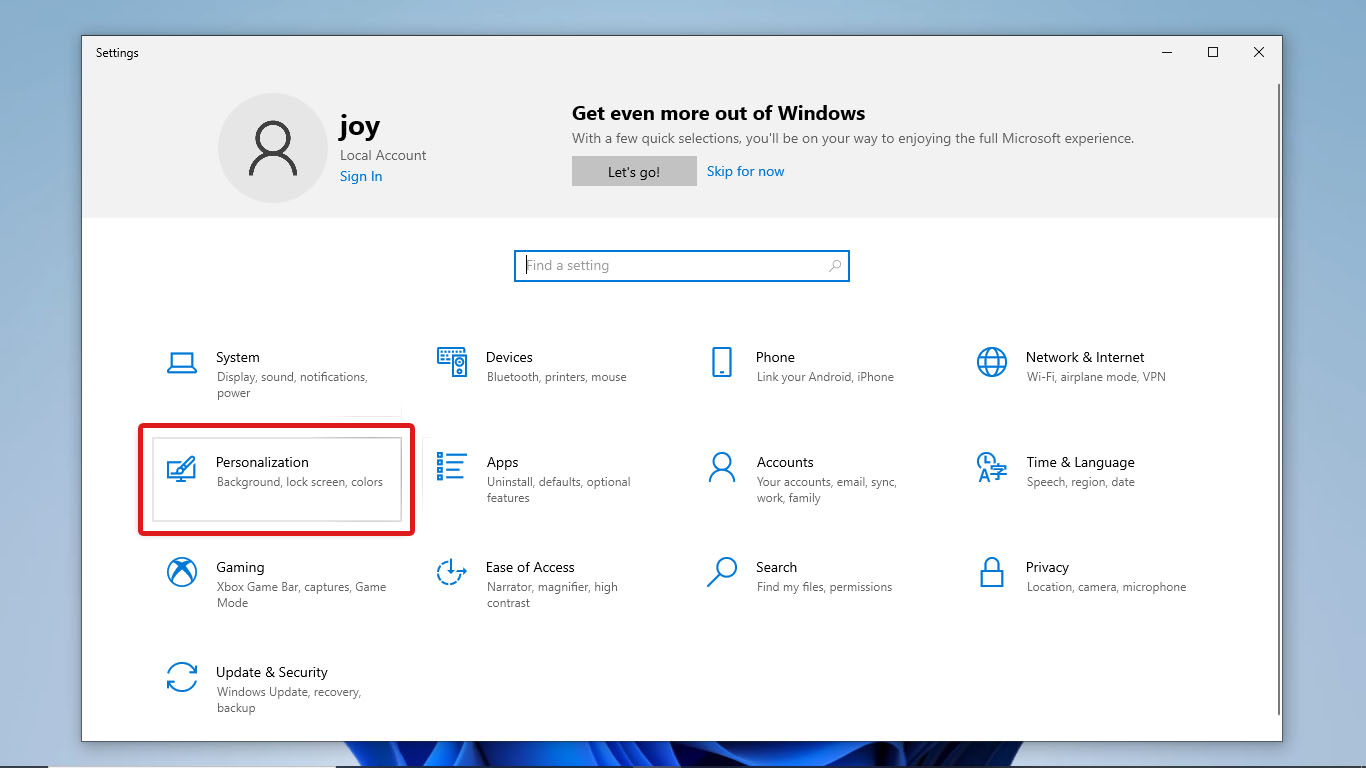Click the Privacy heading text
Image resolution: width=1366 pixels, height=768 pixels.
(x=1047, y=567)
